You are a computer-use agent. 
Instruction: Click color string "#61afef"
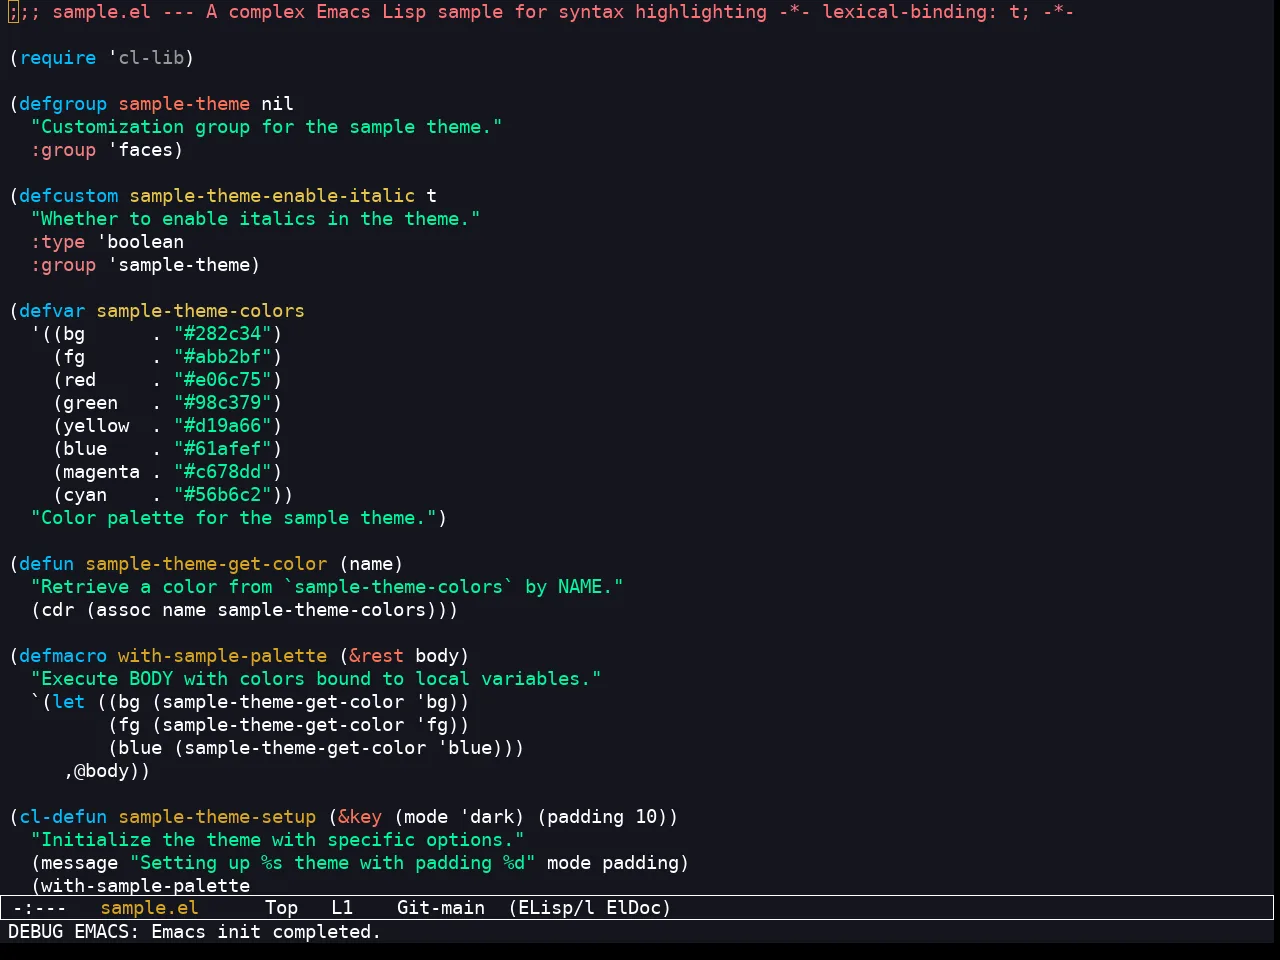222,449
